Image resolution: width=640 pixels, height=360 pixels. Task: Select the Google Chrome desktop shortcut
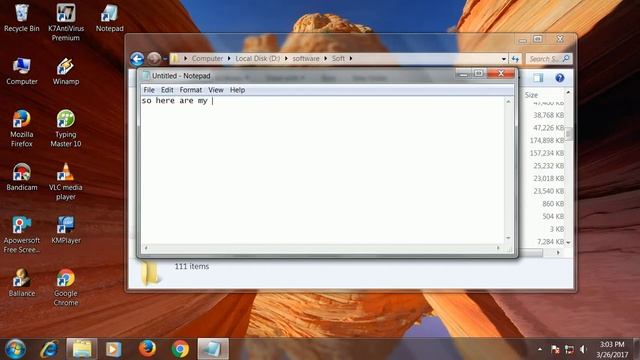coord(66,287)
